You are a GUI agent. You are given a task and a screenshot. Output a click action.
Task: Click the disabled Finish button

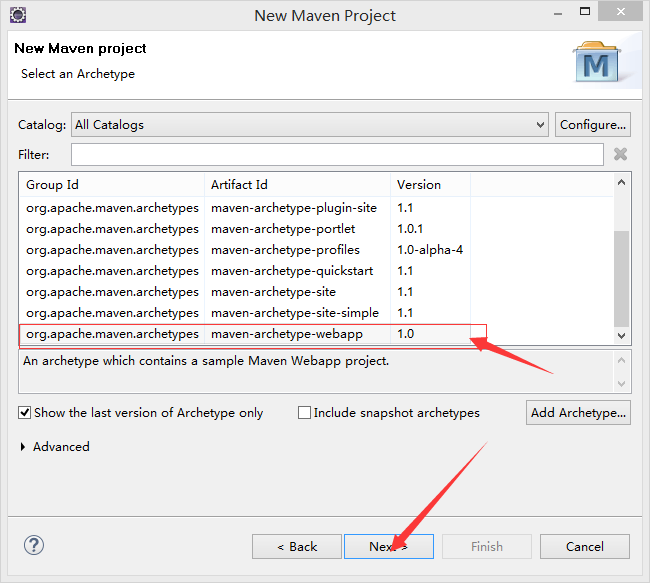pos(487,547)
